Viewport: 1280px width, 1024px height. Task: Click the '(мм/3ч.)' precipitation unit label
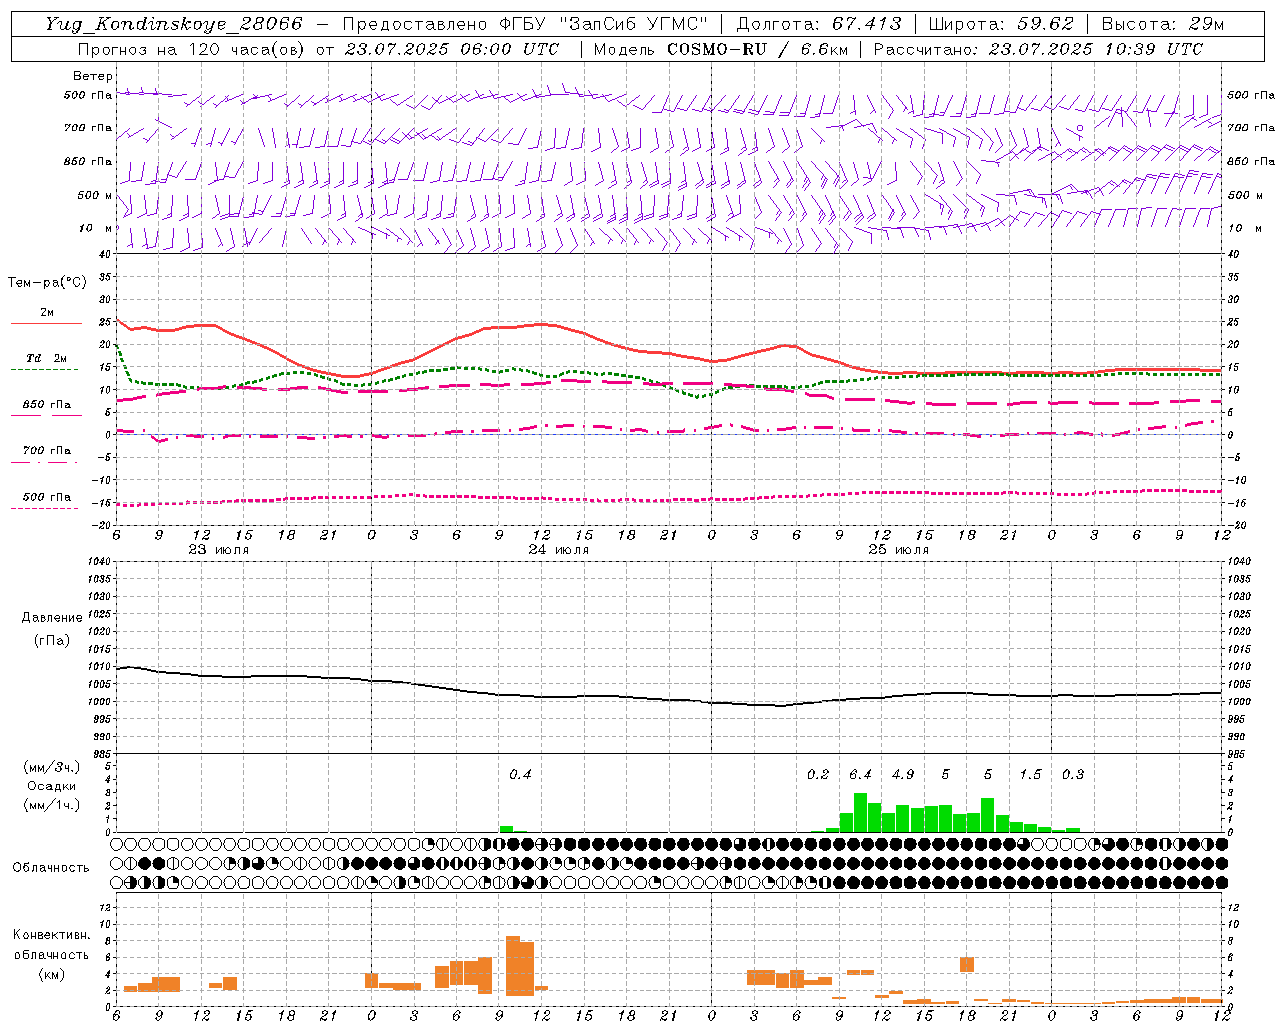(52, 767)
